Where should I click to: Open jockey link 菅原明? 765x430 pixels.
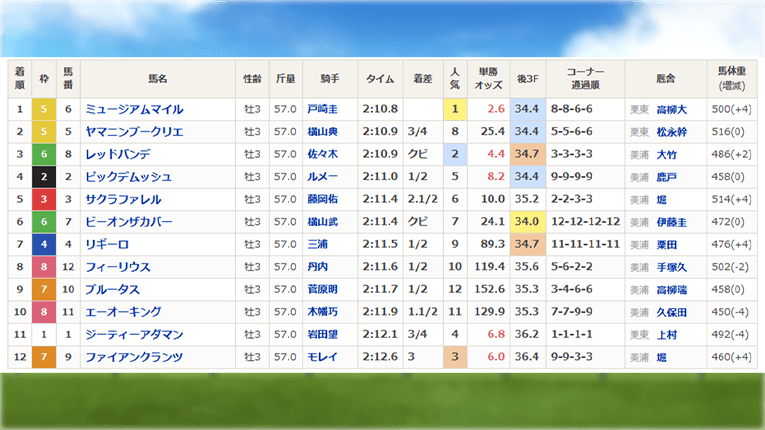pos(322,289)
